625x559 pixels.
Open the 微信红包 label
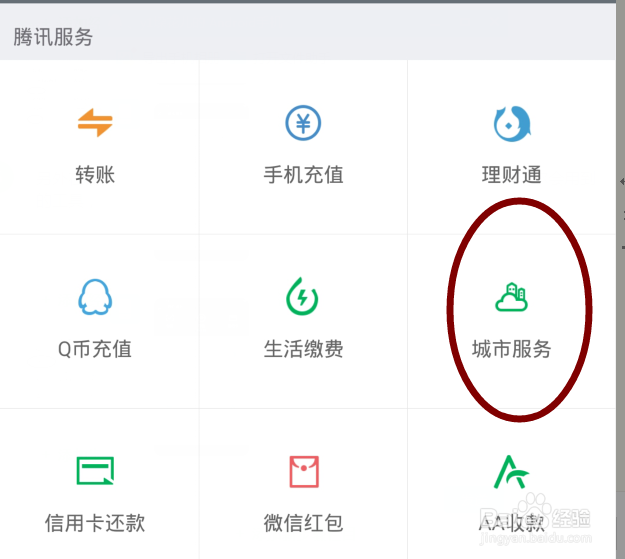303,523
